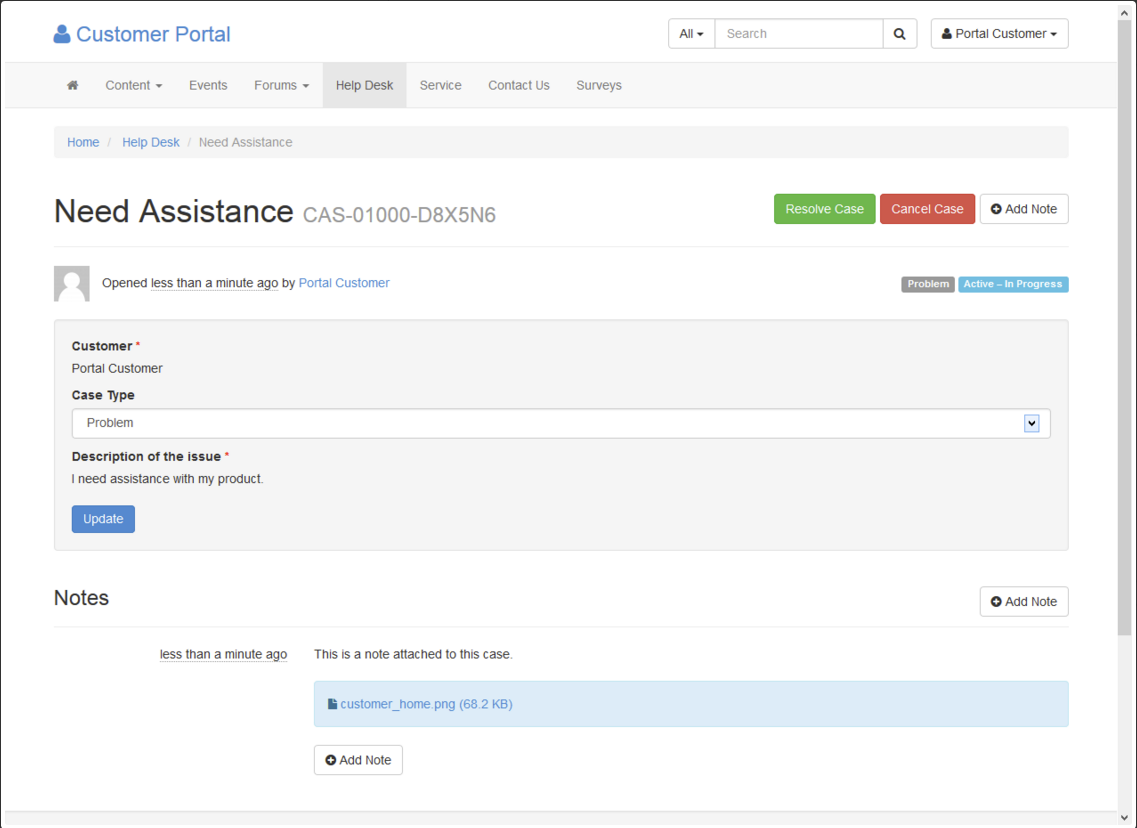Follow the Help Desk breadcrumb link
The height and width of the screenshot is (828, 1137).
(151, 142)
